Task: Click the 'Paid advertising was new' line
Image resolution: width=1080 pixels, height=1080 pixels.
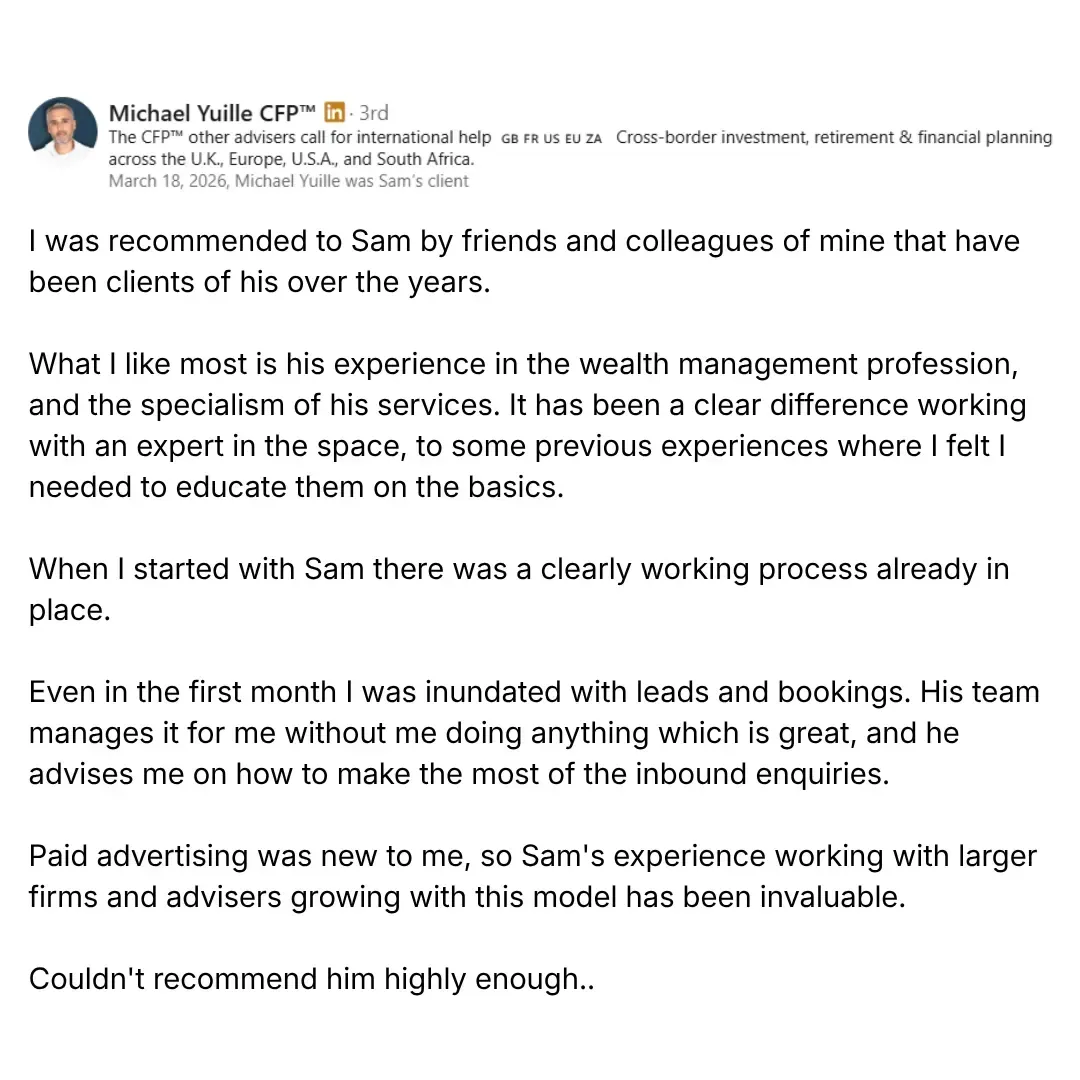Action: tap(533, 856)
